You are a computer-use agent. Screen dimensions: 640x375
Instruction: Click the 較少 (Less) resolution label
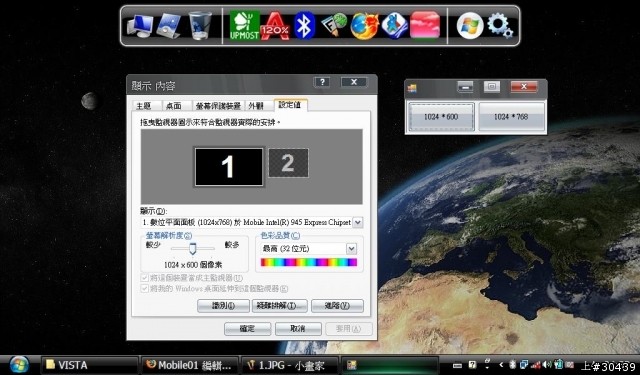153,245
